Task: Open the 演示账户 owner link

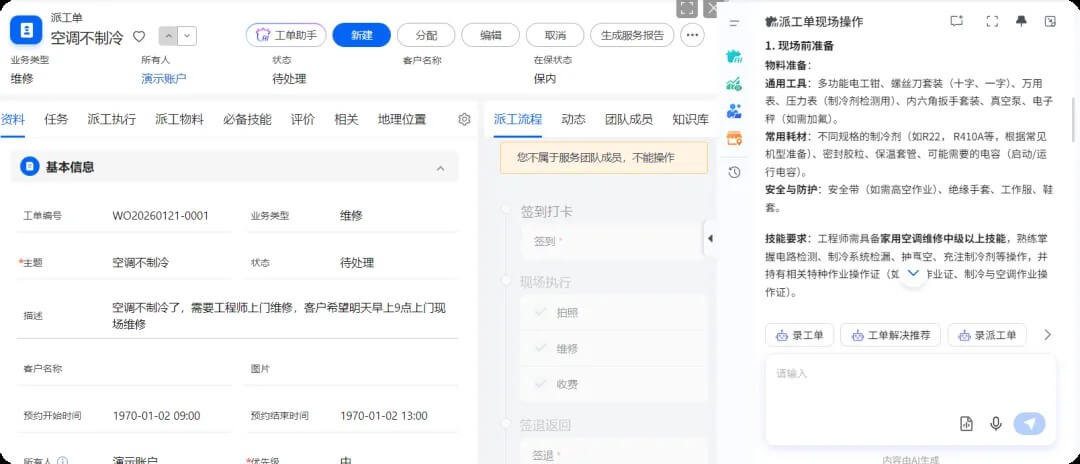Action: 163,78
